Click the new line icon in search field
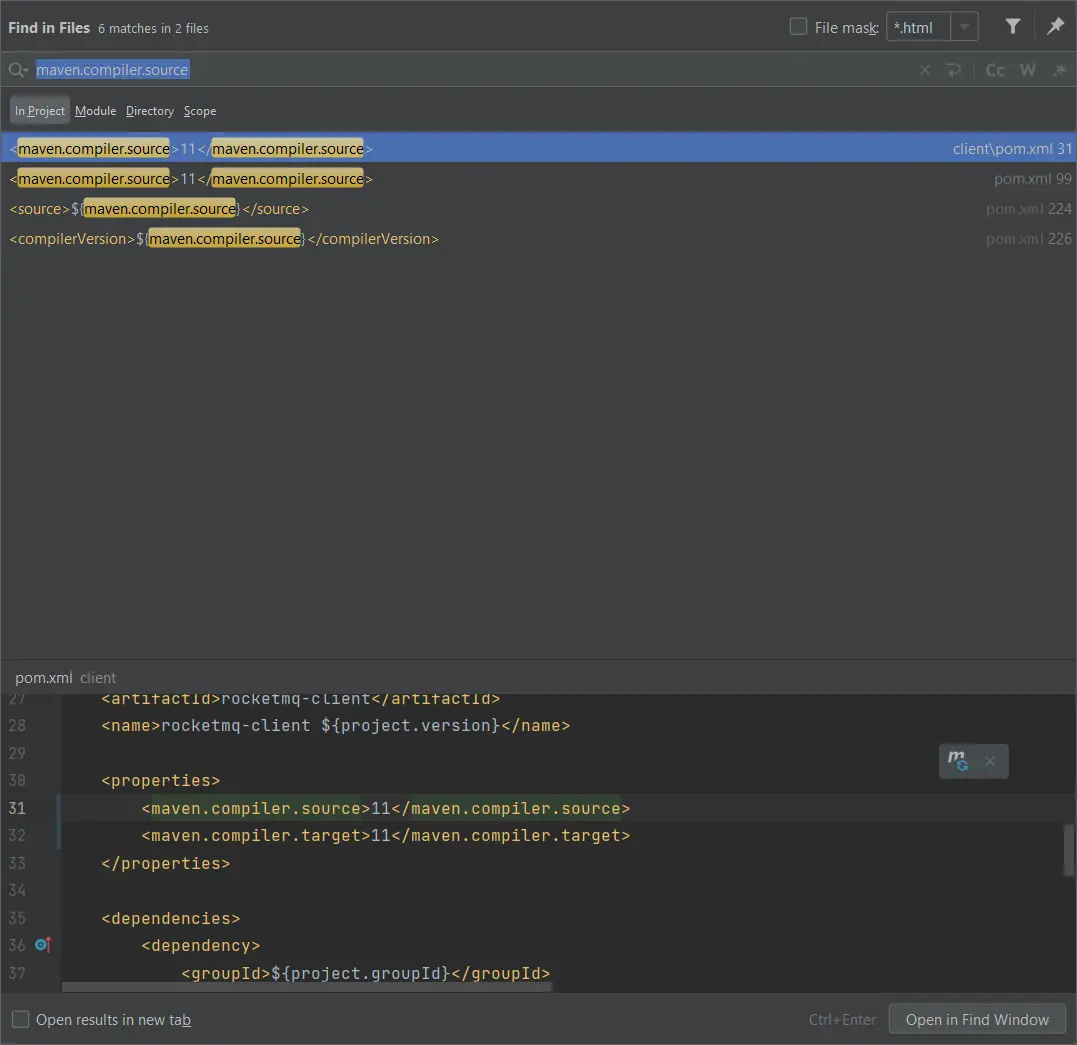1077x1045 pixels. (x=953, y=70)
